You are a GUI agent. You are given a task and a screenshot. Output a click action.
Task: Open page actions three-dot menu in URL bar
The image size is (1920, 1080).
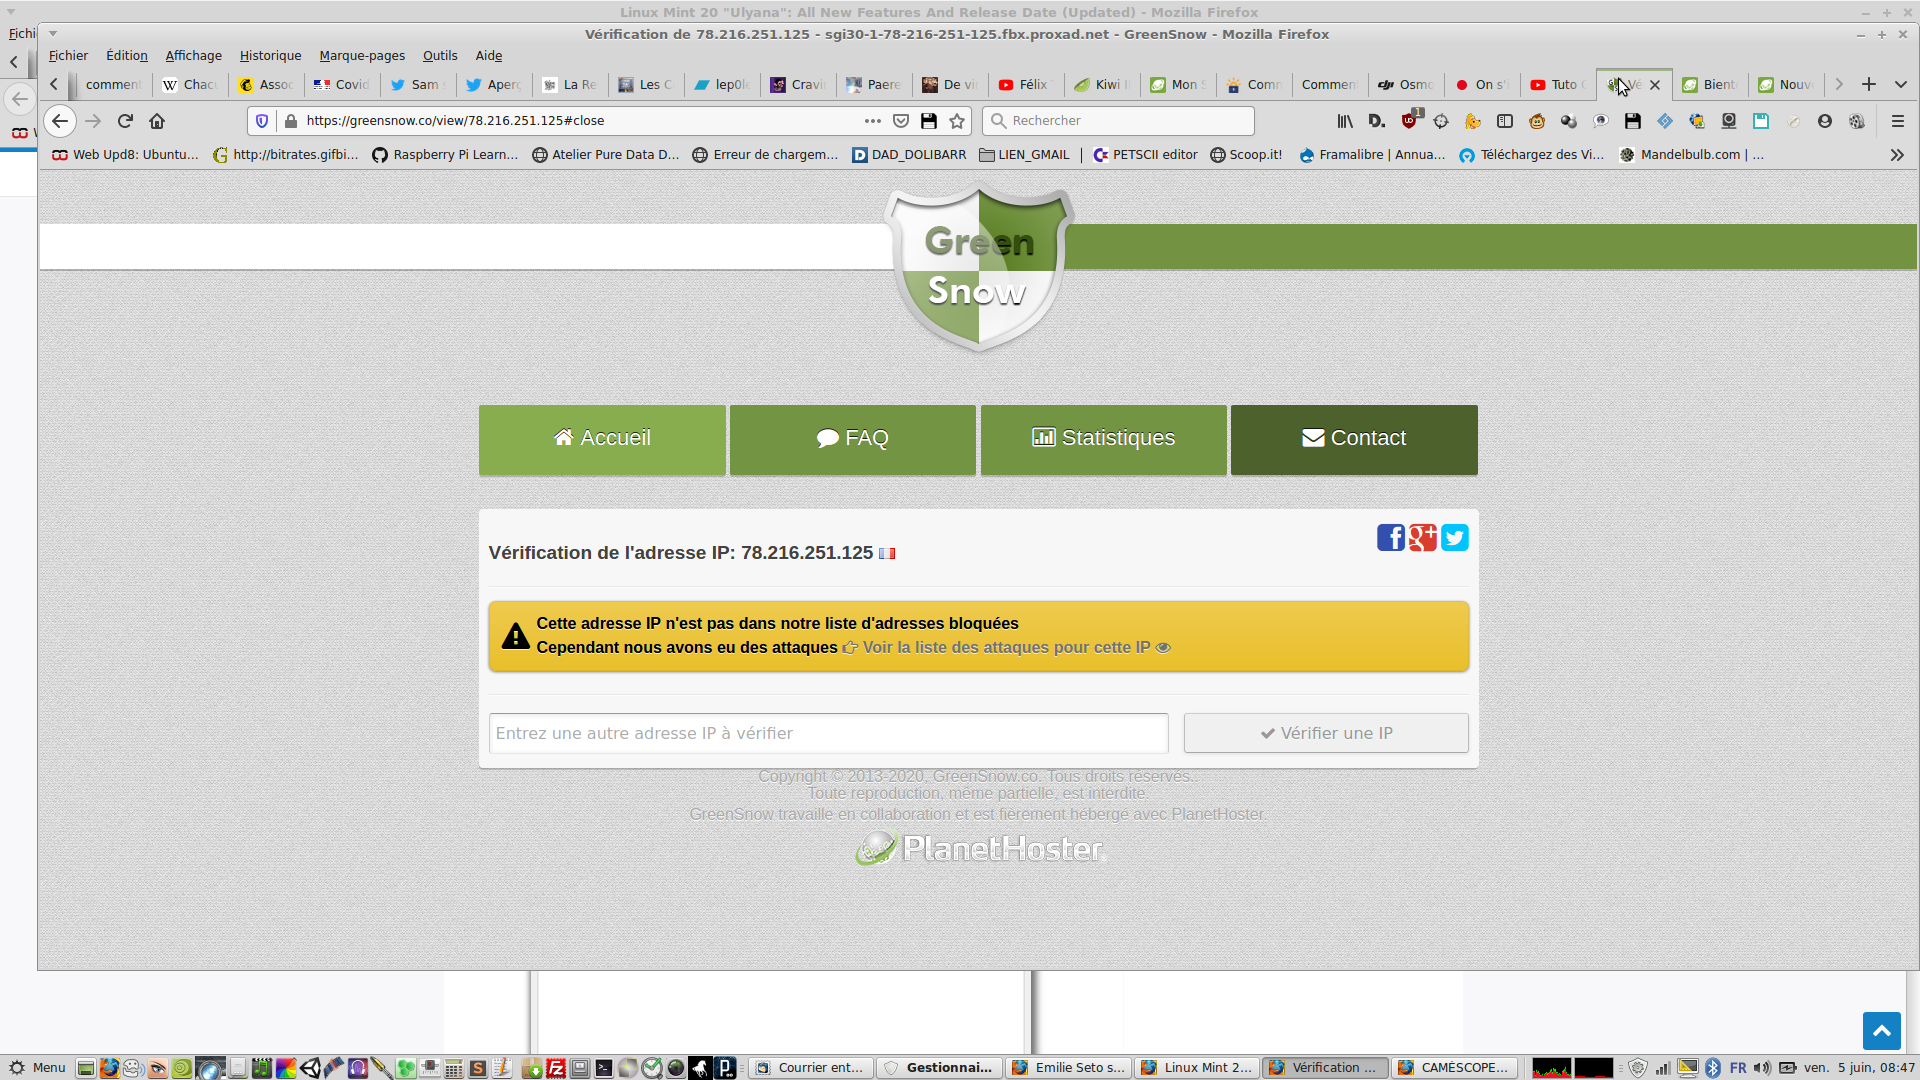pyautogui.click(x=872, y=121)
